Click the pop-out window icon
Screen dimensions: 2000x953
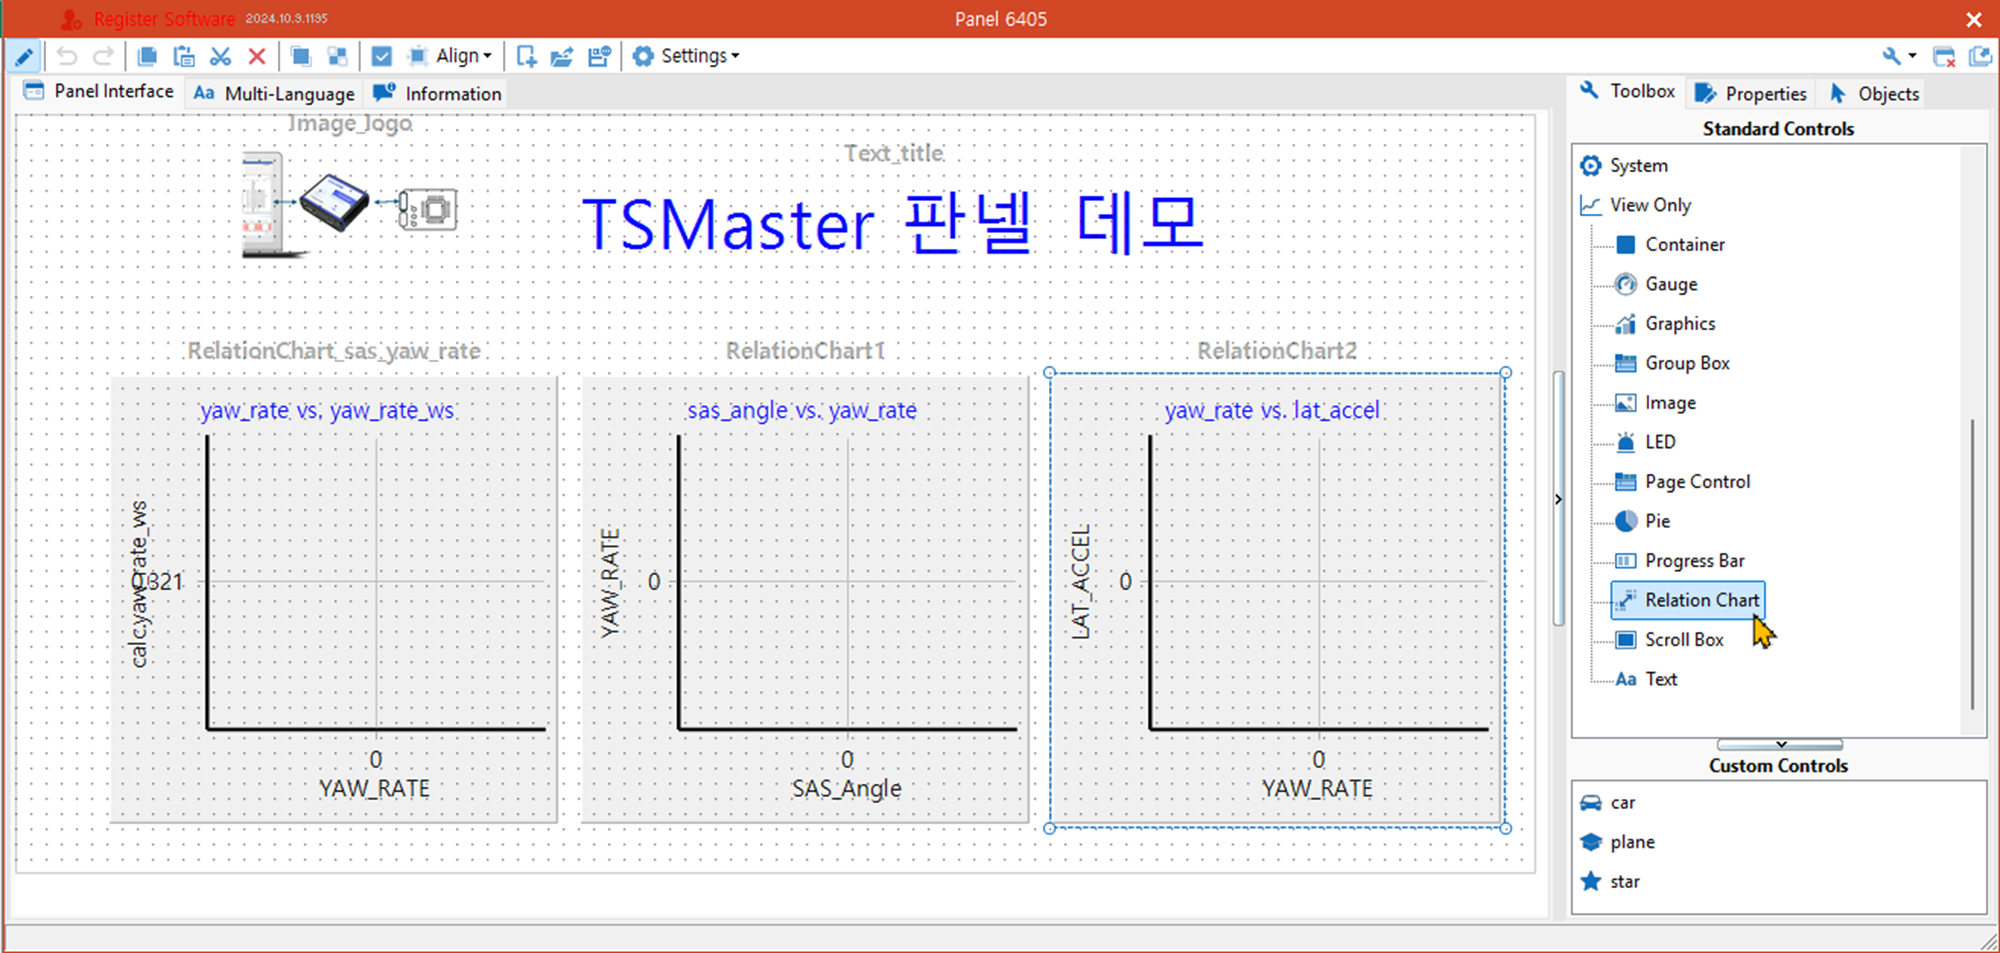(1980, 56)
